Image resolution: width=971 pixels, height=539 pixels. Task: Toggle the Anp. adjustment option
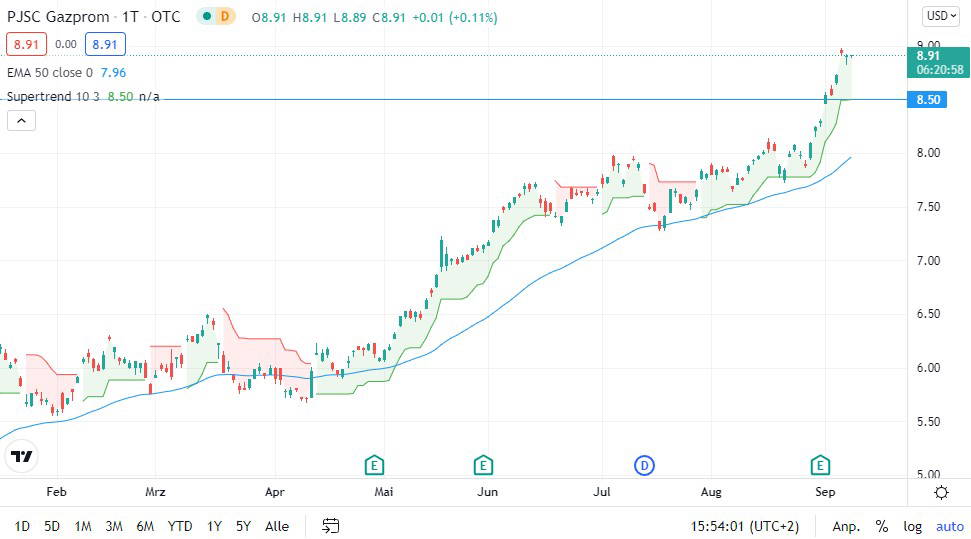tap(846, 526)
